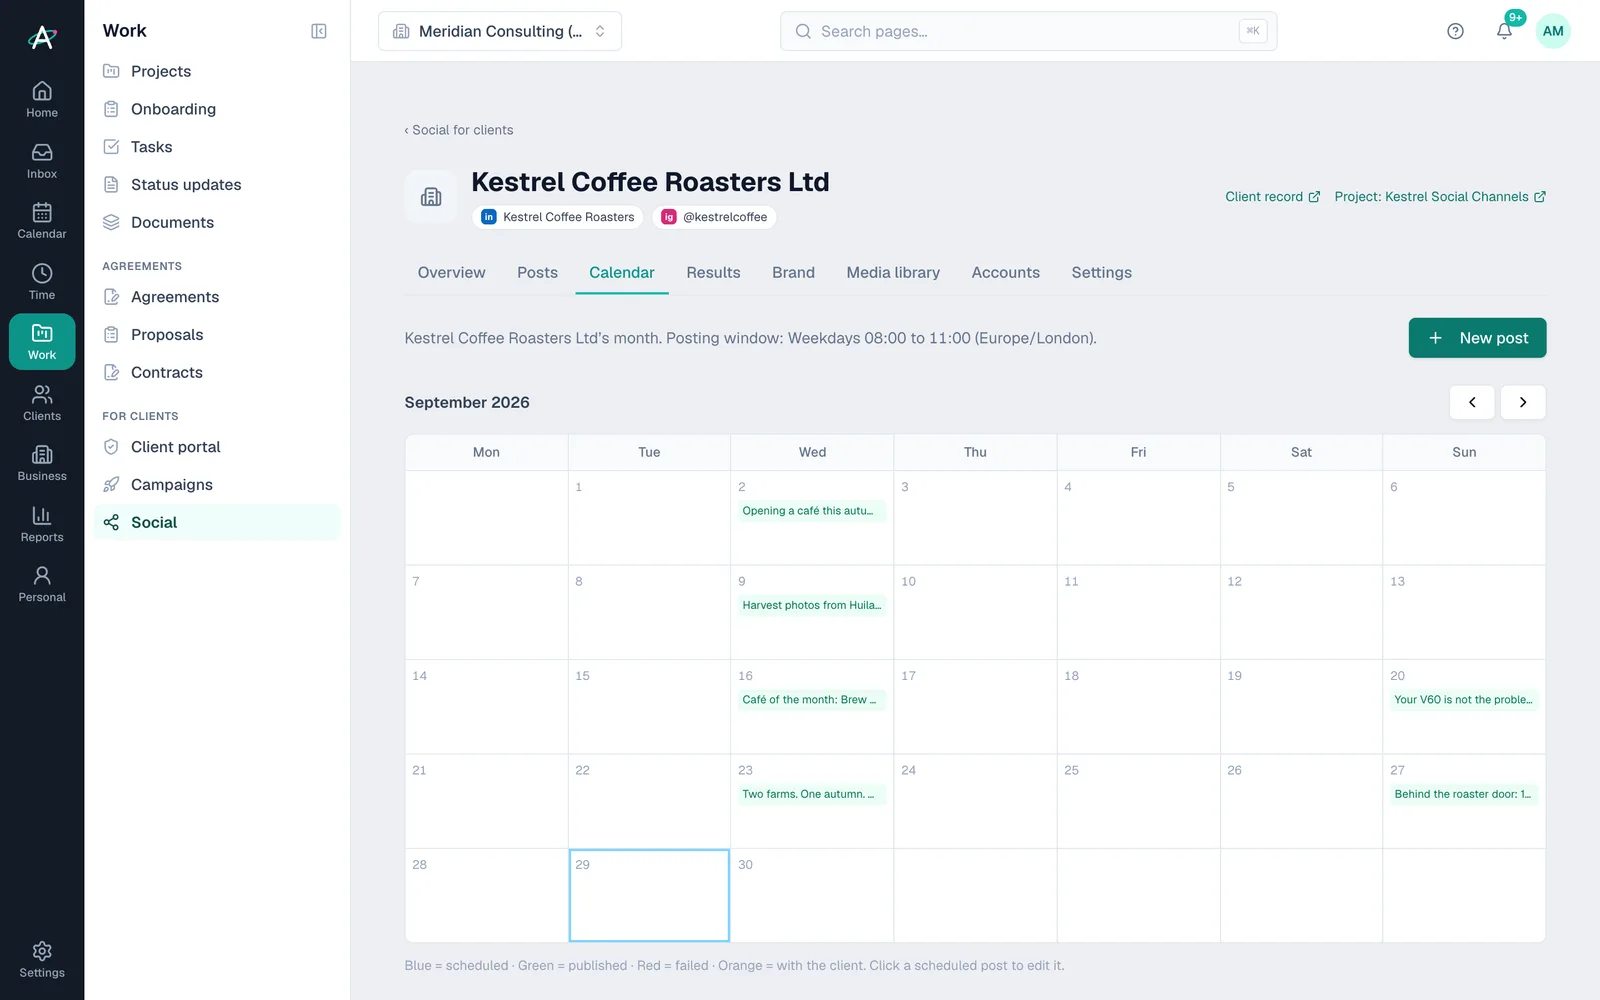1600x1000 pixels.
Task: Open 'Your V60 is not the proble…' post
Action: tap(1463, 700)
